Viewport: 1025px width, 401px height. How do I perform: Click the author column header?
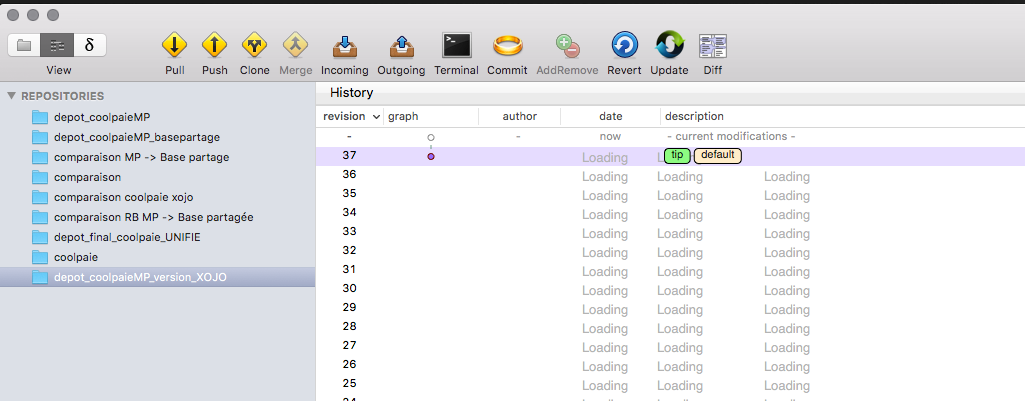click(x=520, y=116)
